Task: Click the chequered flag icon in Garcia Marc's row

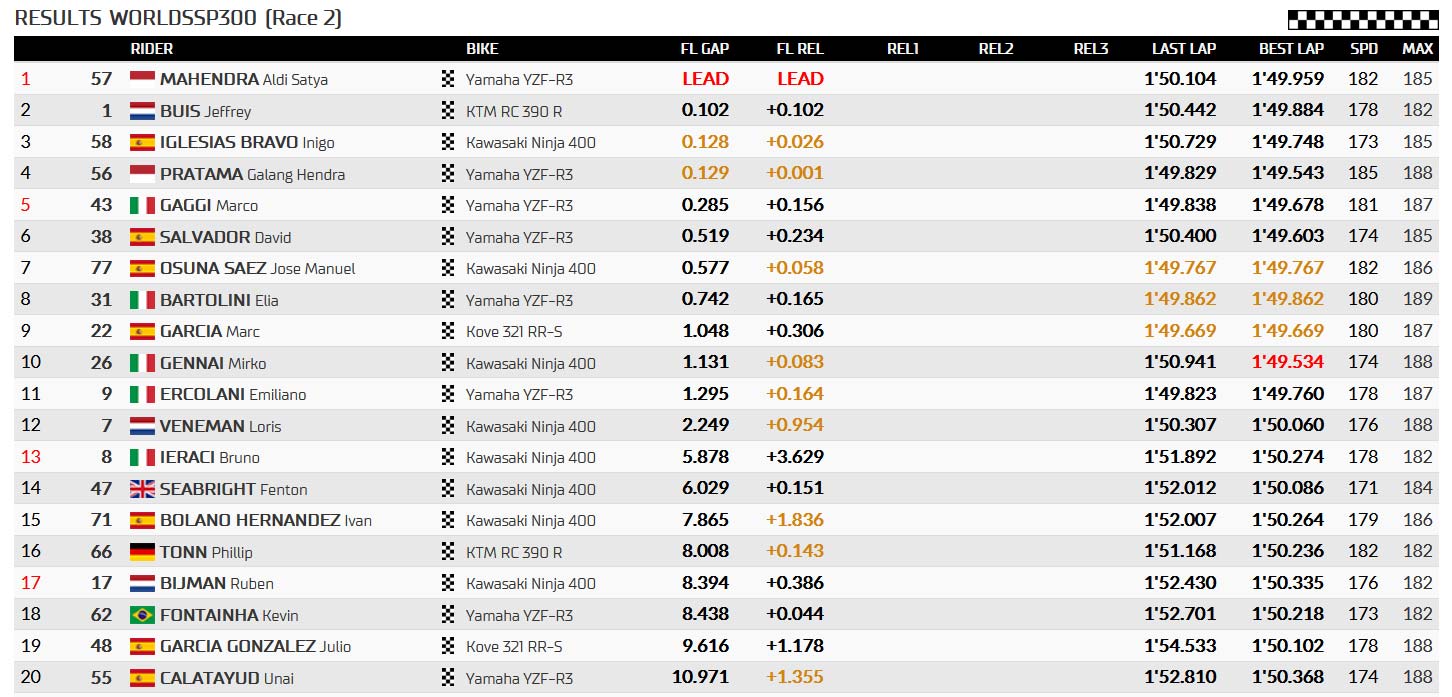Action: 448,331
